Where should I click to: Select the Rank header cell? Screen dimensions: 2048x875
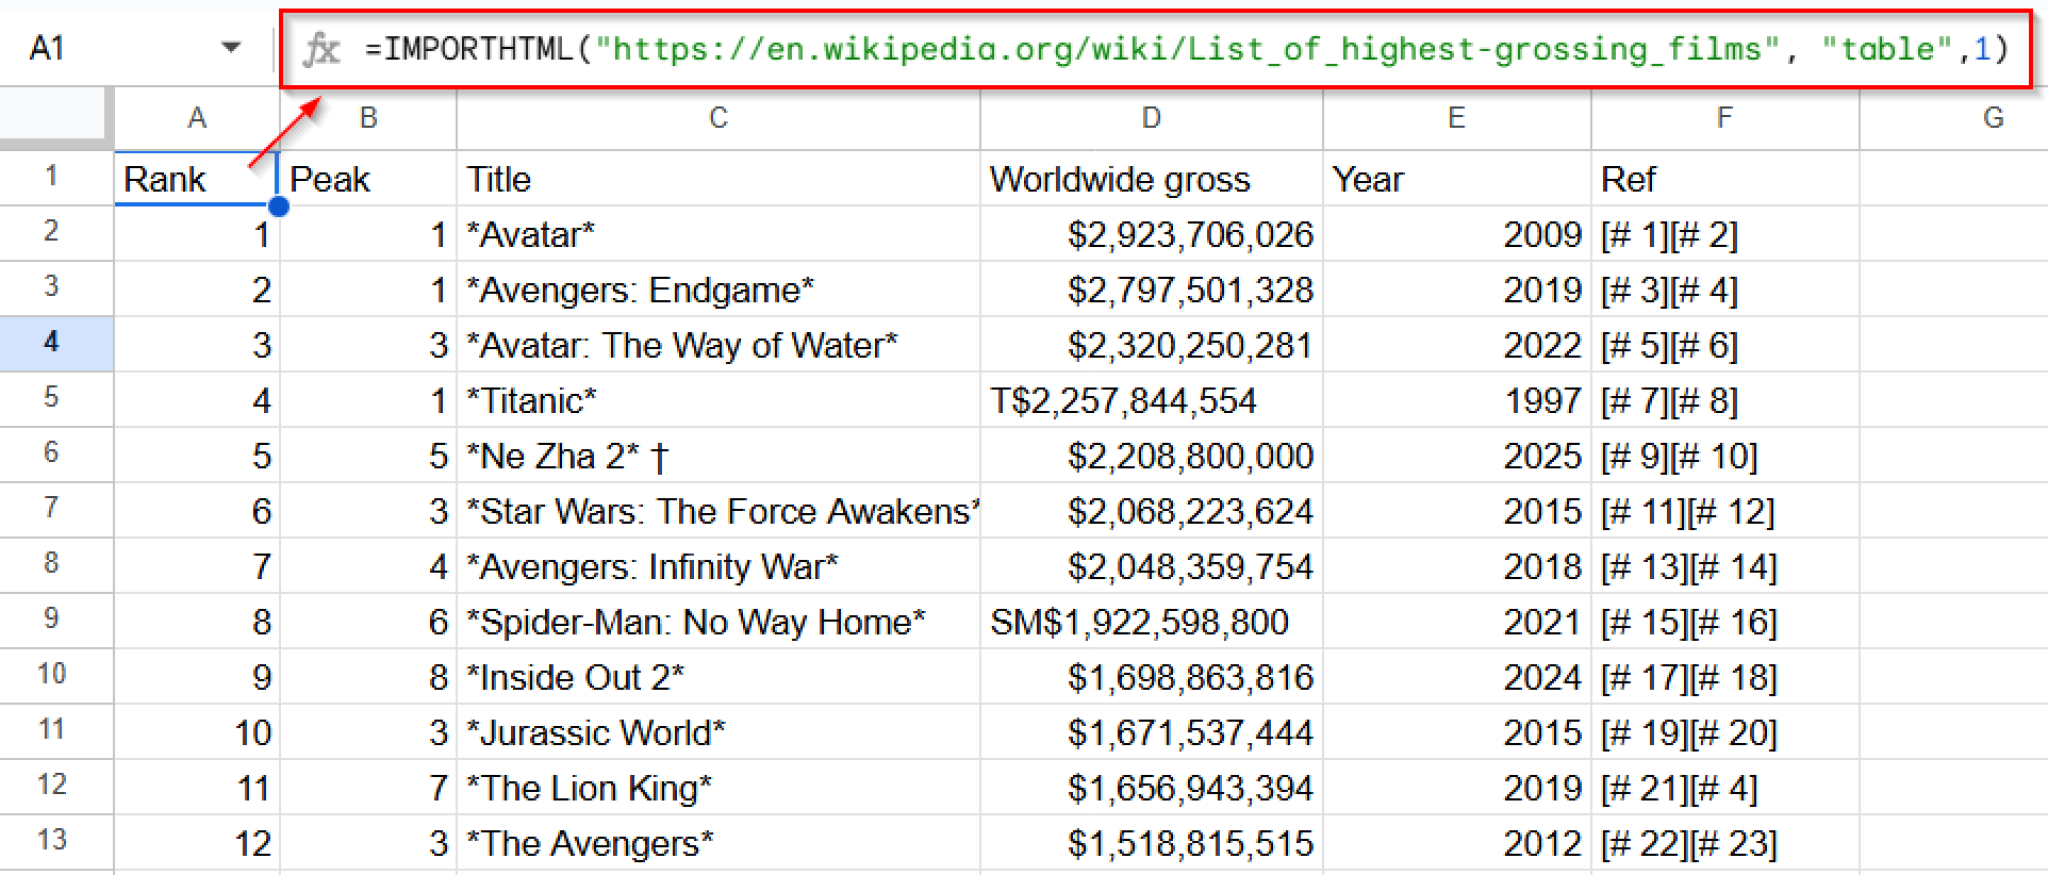tap(194, 179)
